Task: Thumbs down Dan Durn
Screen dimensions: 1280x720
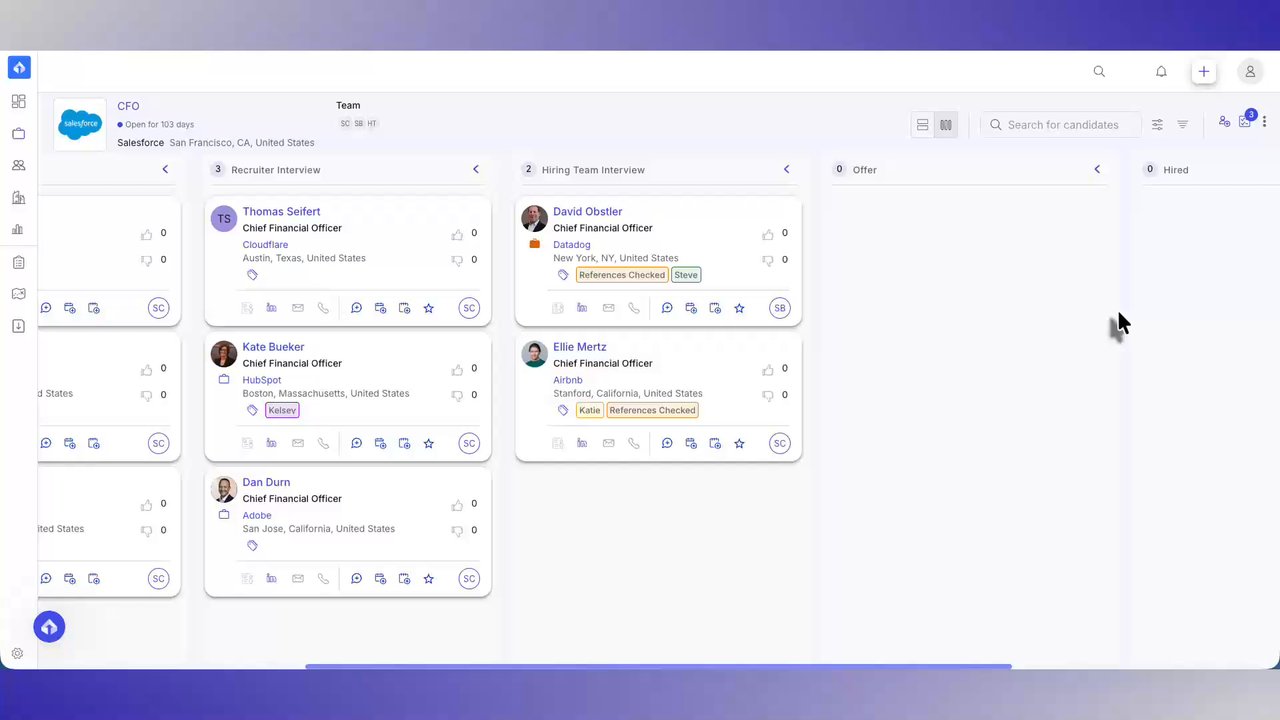Action: coord(457,531)
